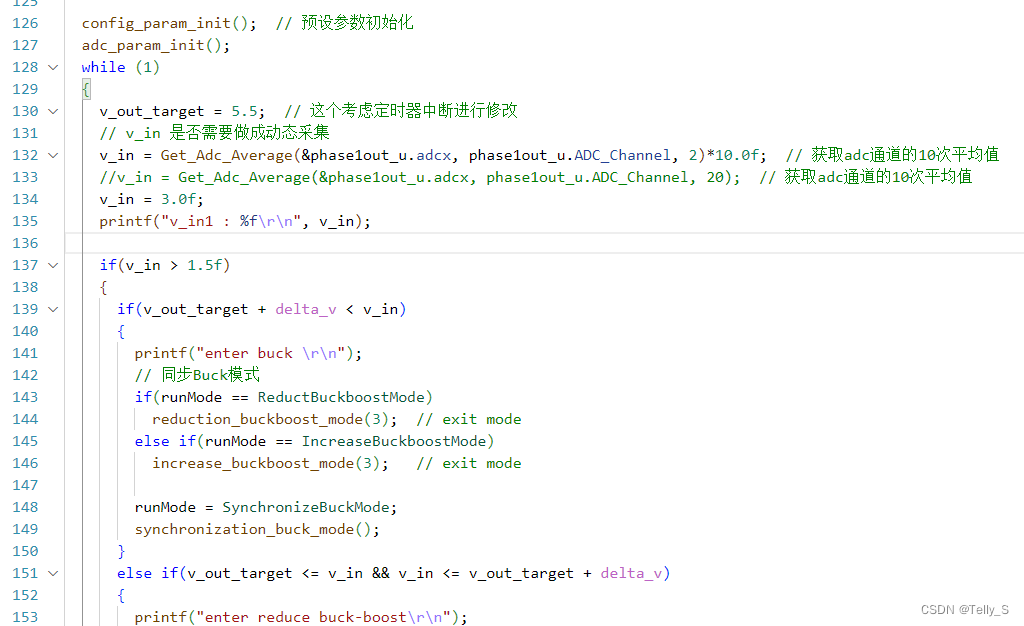Click the commented Get_Adc_Average on line 133
The height and width of the screenshot is (626, 1024).
coord(244,178)
